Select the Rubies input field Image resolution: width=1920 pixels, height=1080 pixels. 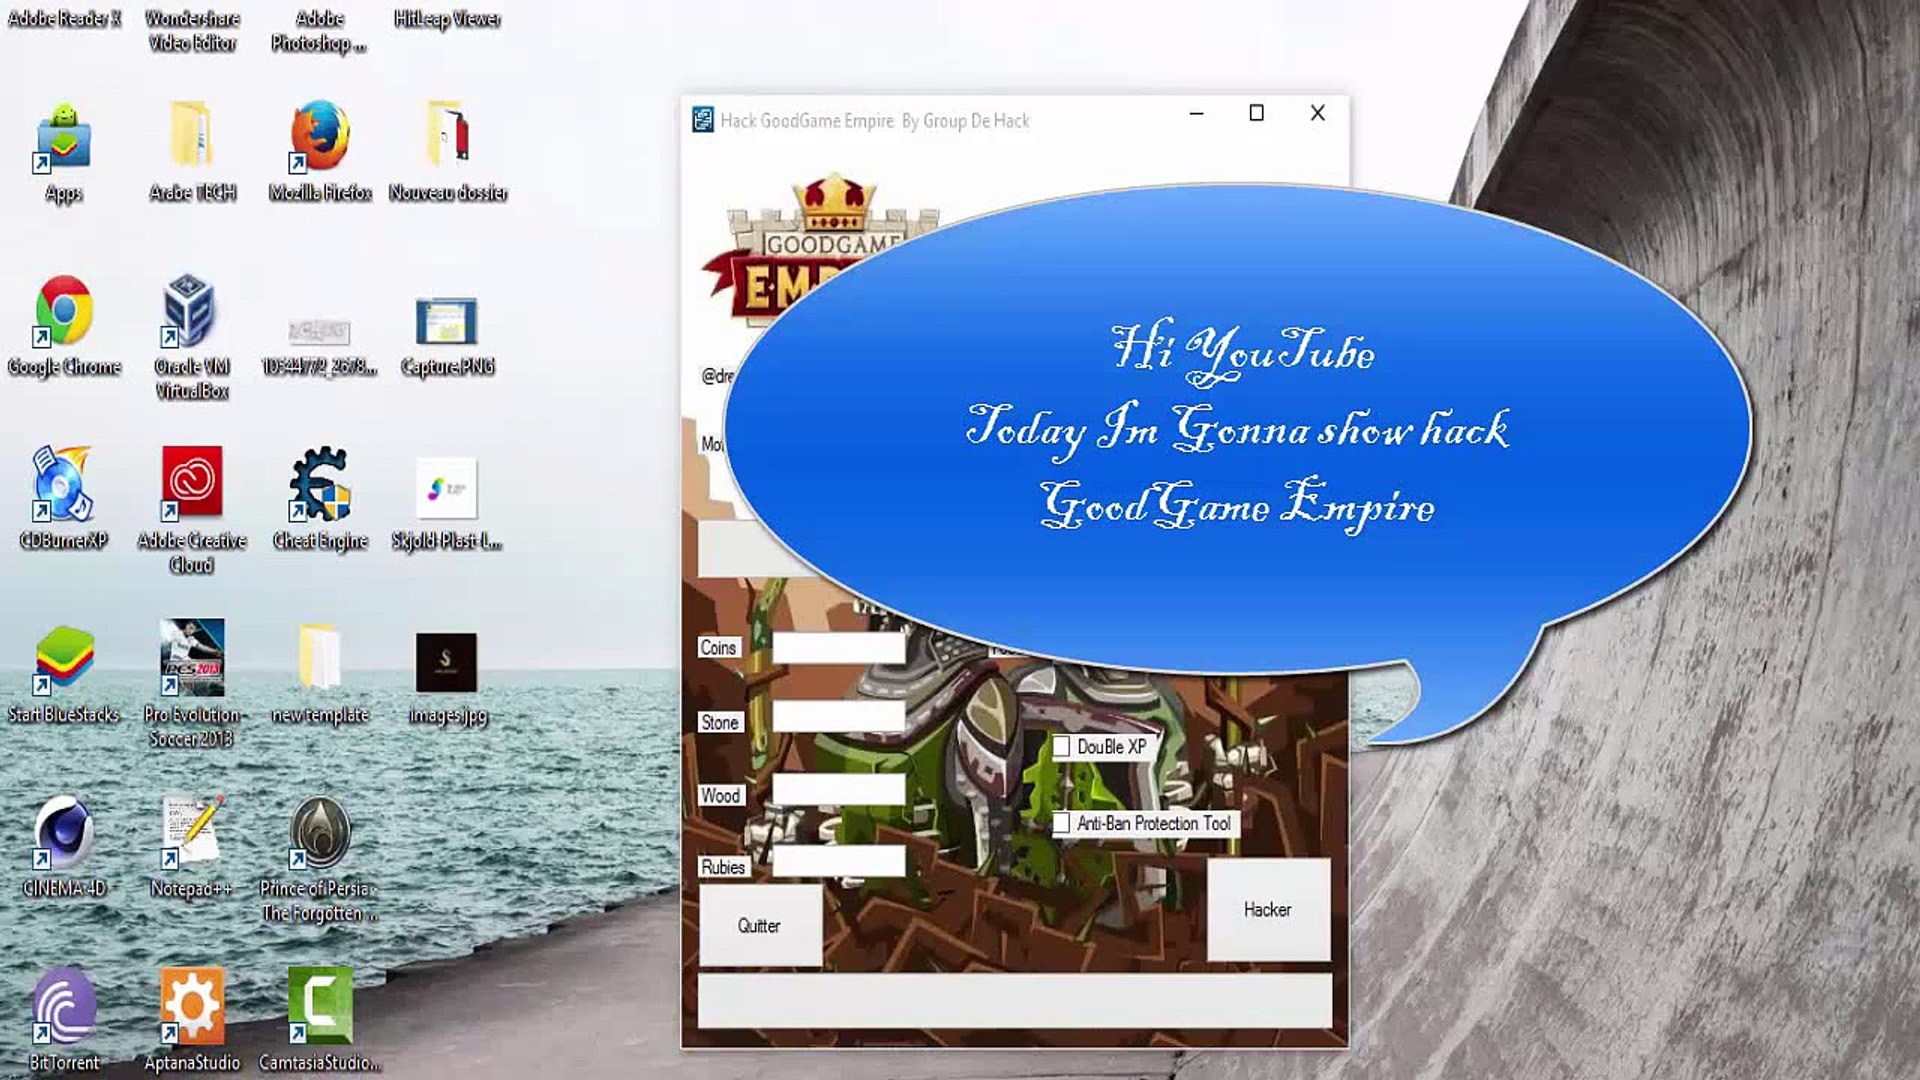[x=839, y=861]
